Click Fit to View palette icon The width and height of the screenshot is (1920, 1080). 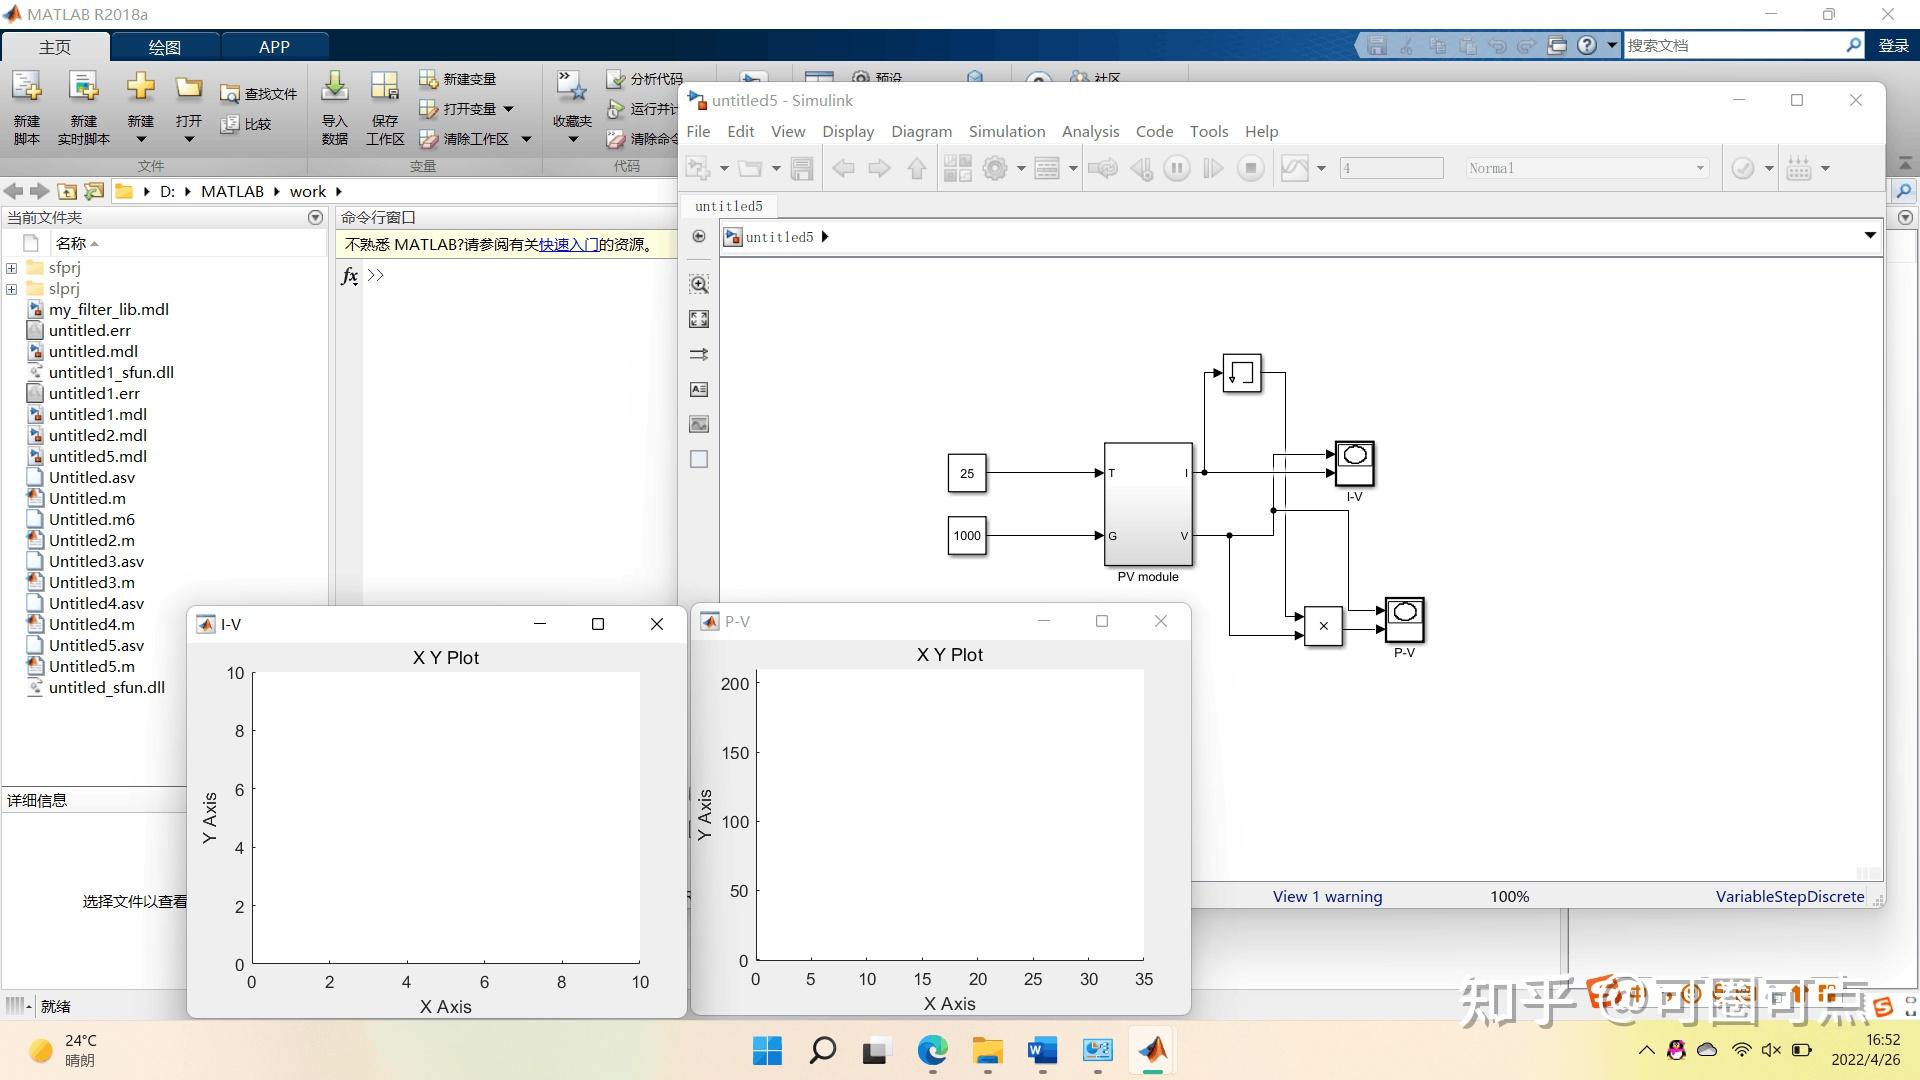pyautogui.click(x=699, y=319)
